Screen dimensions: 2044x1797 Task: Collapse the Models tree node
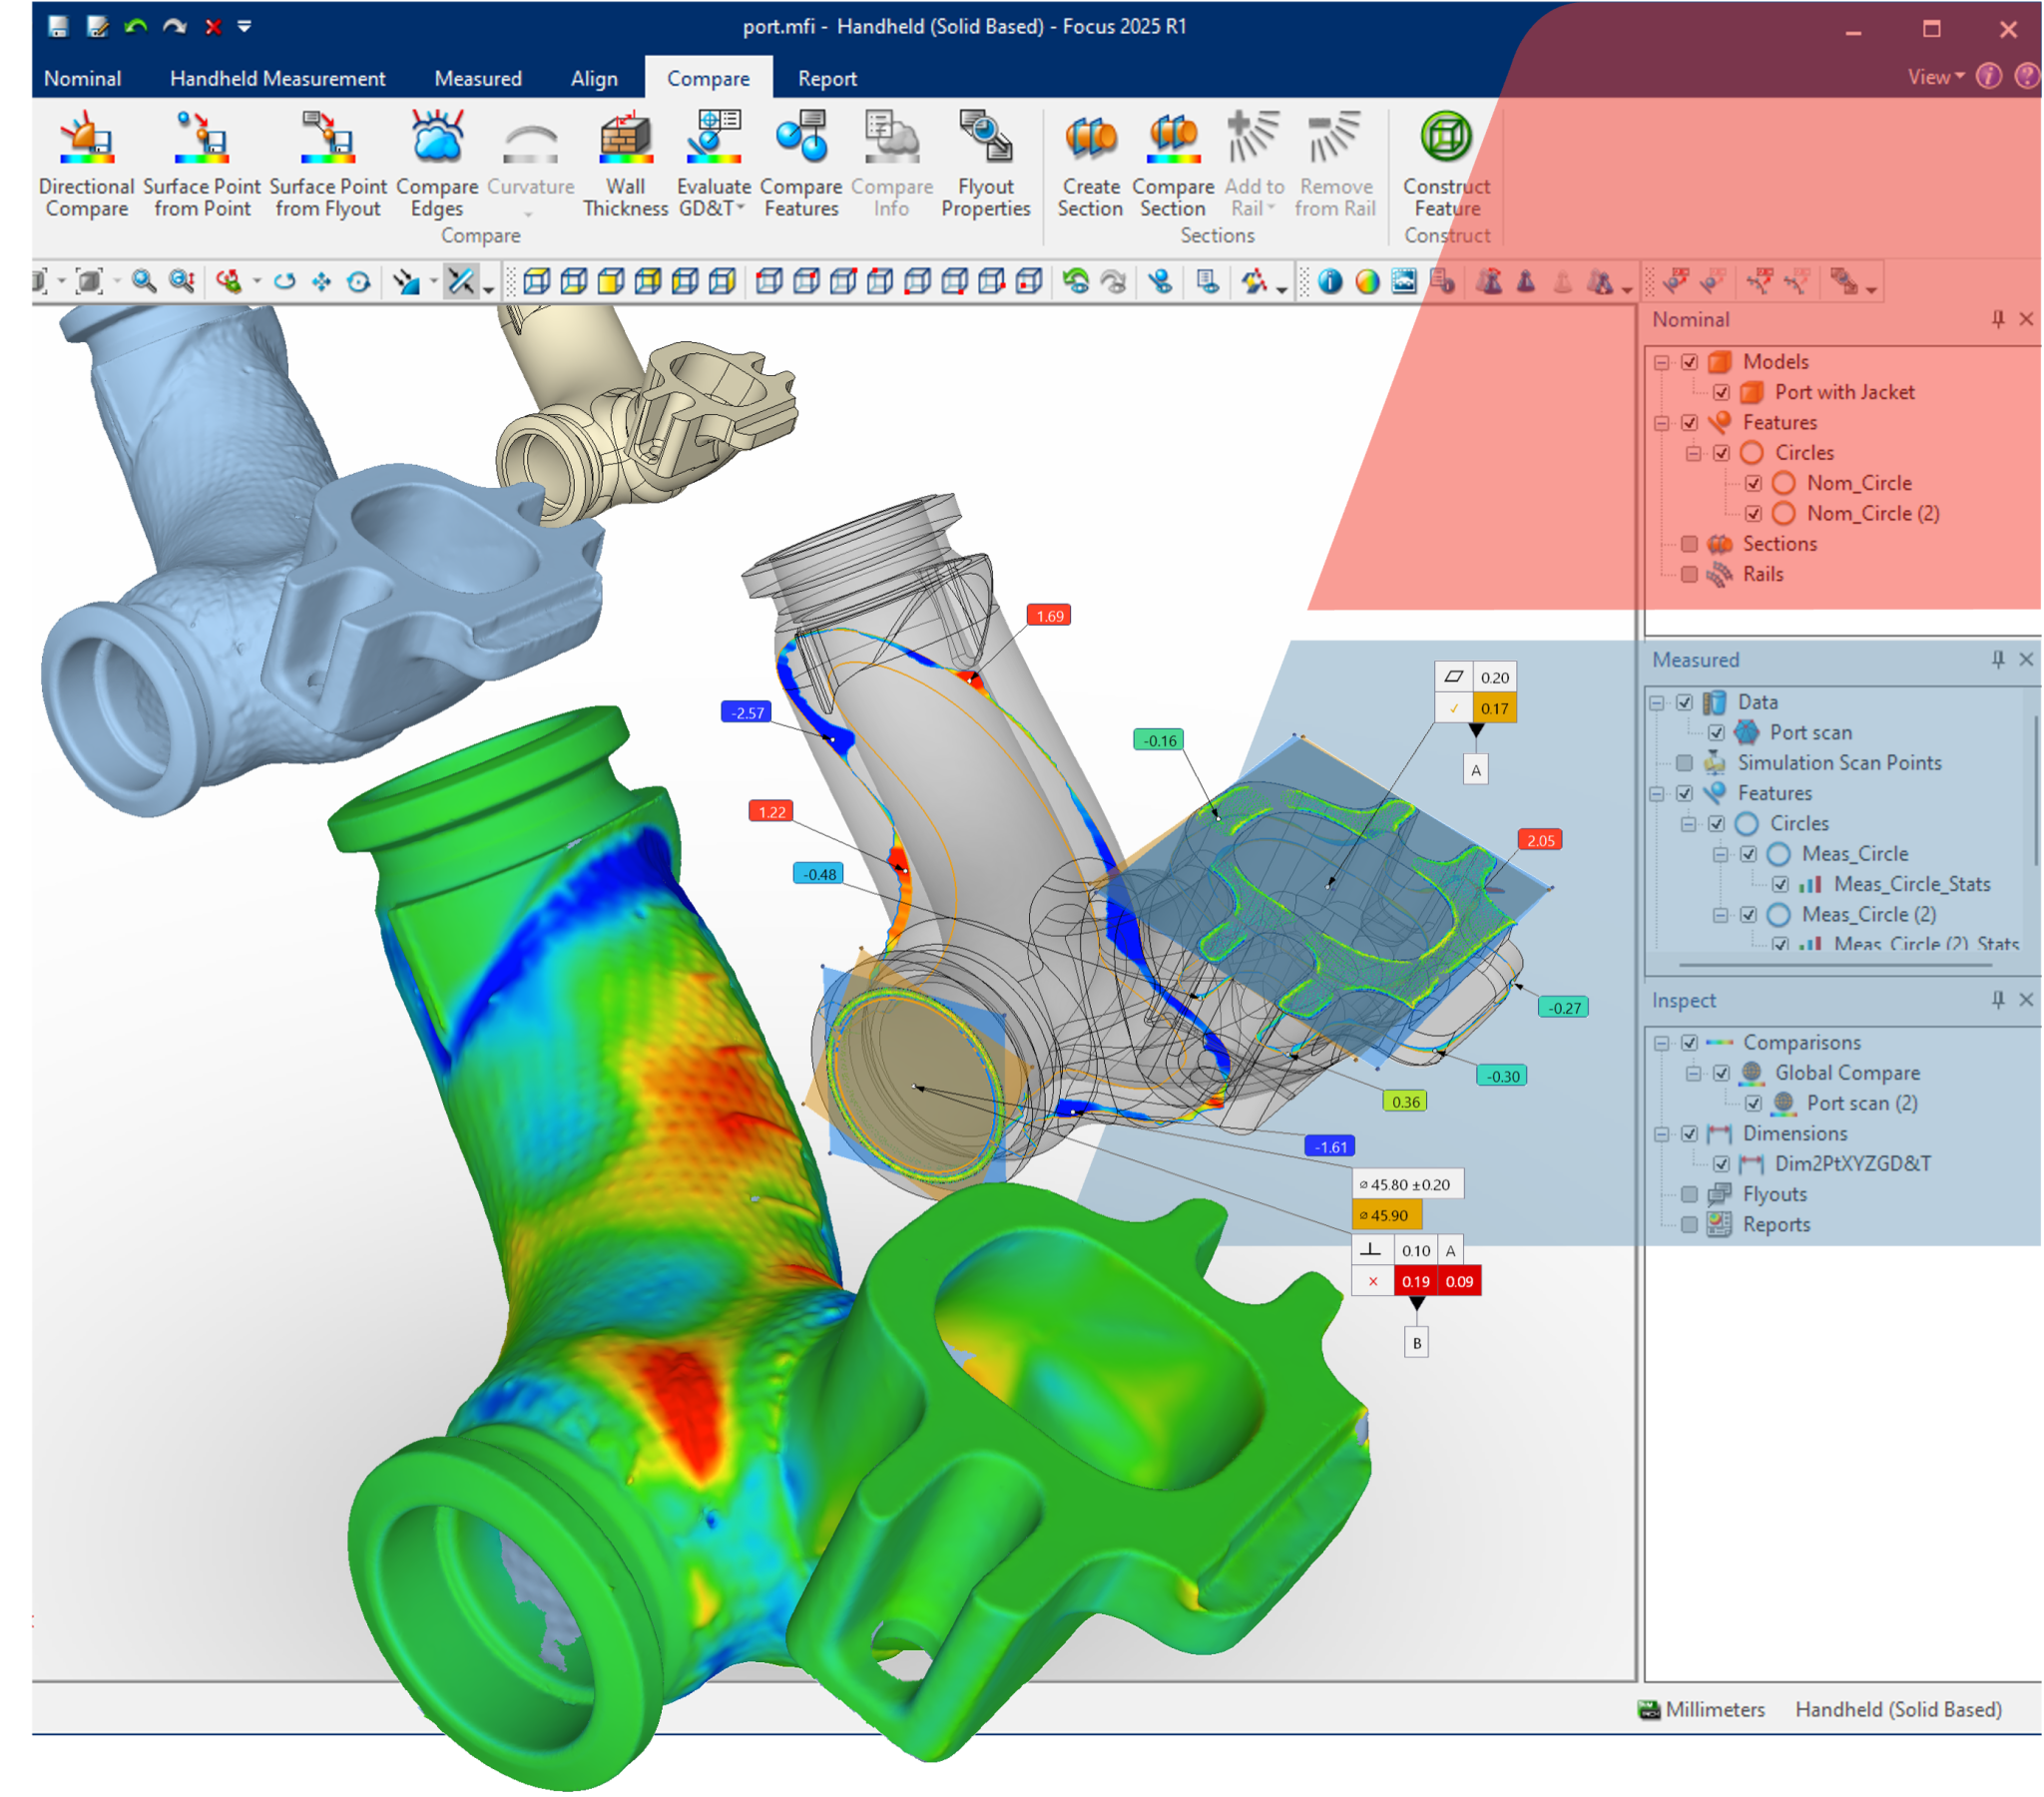(1661, 362)
